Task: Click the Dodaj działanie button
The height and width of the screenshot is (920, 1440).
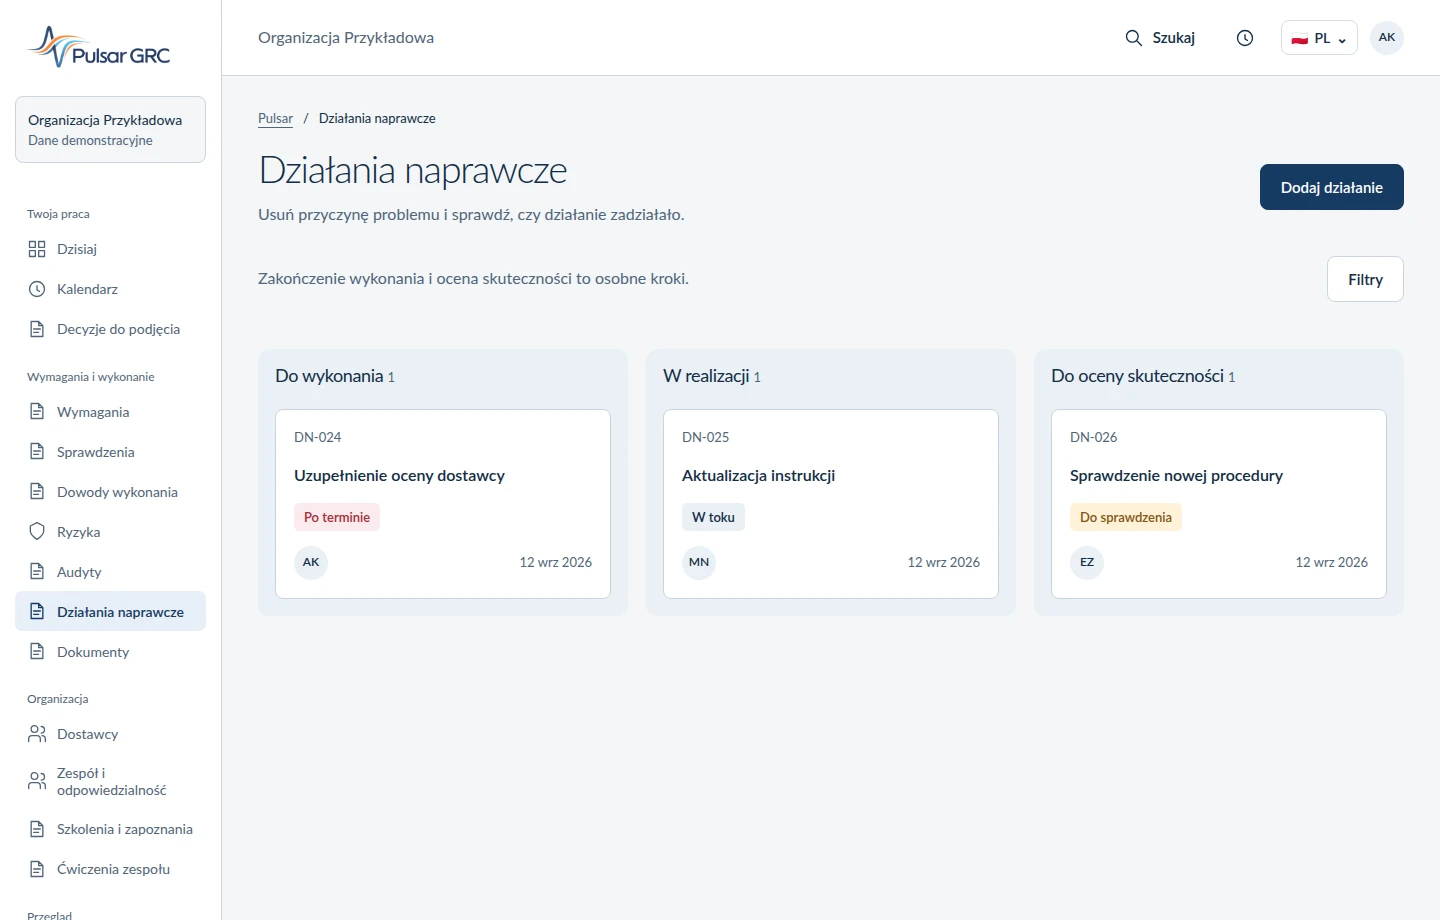Action: [1332, 187]
